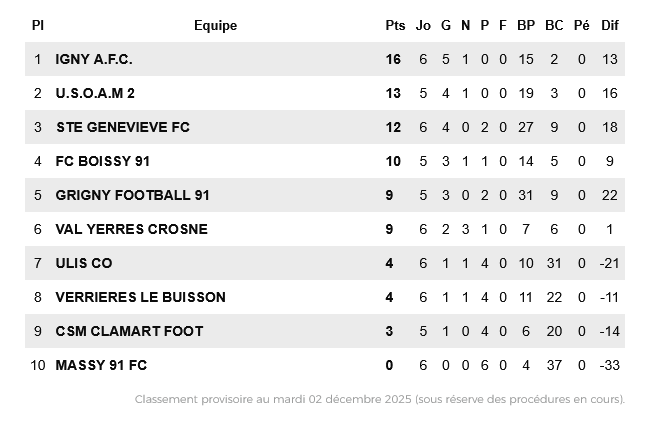Click the Pl ranking column header
The width and height of the screenshot is (648, 427).
38,25
